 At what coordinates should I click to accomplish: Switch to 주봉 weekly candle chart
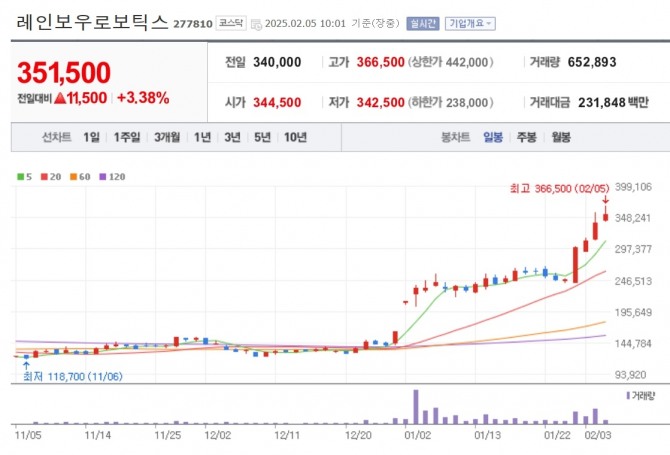(x=526, y=137)
